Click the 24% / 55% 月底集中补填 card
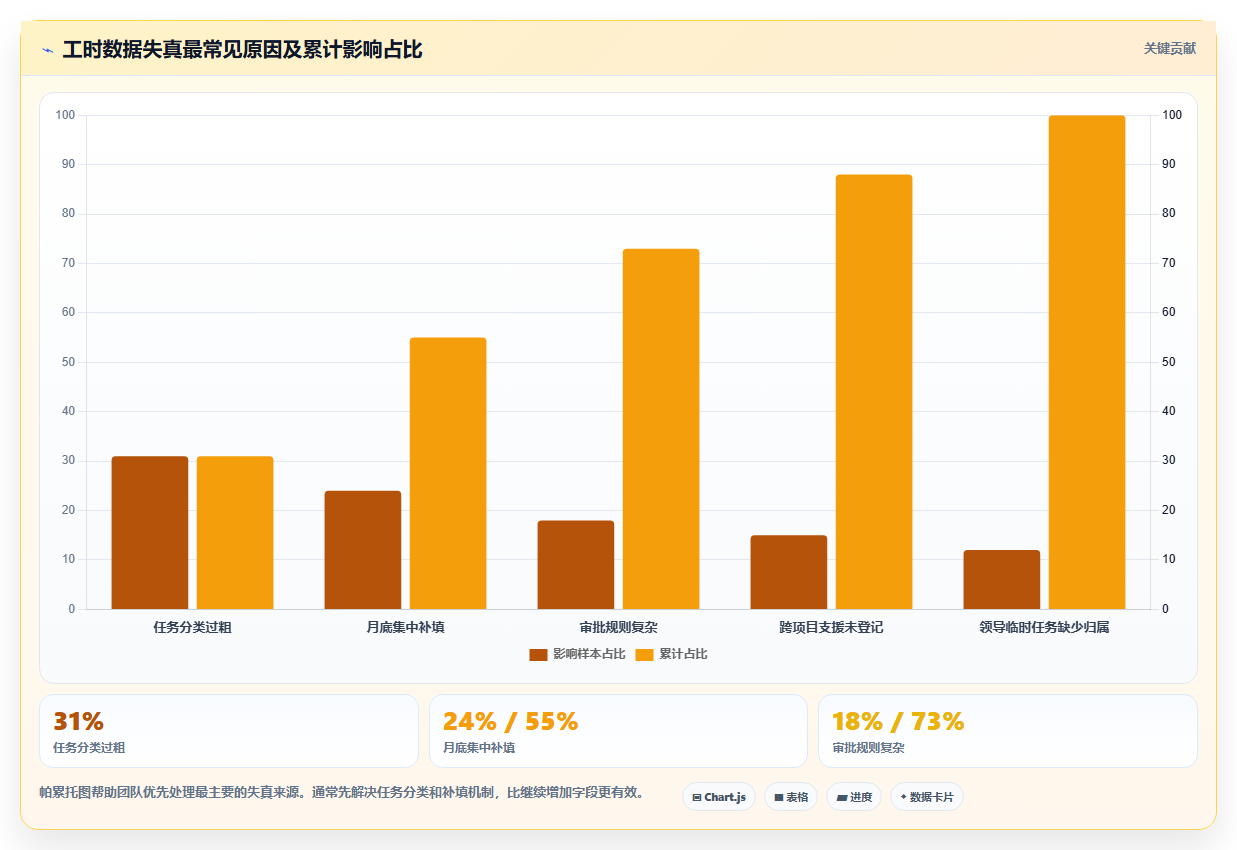This screenshot has height=850, width=1237. [618, 731]
